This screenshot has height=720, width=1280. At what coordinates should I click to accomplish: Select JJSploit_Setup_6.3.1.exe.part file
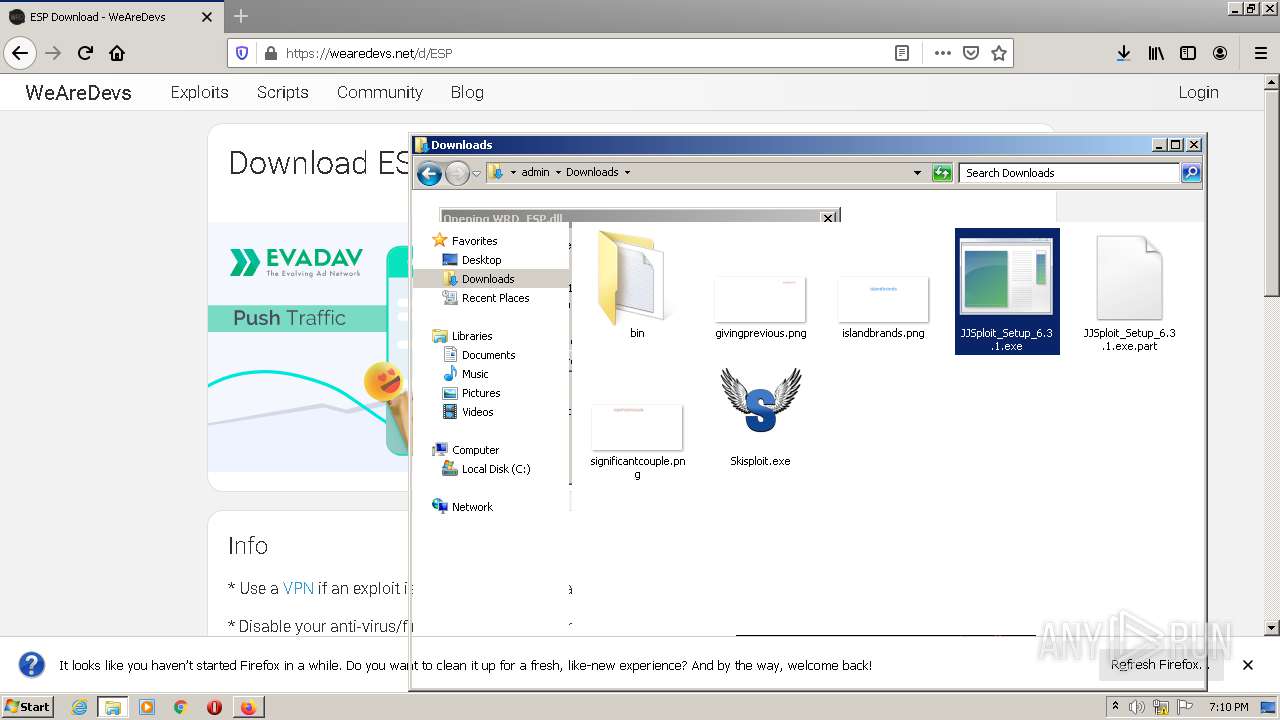[1129, 293]
